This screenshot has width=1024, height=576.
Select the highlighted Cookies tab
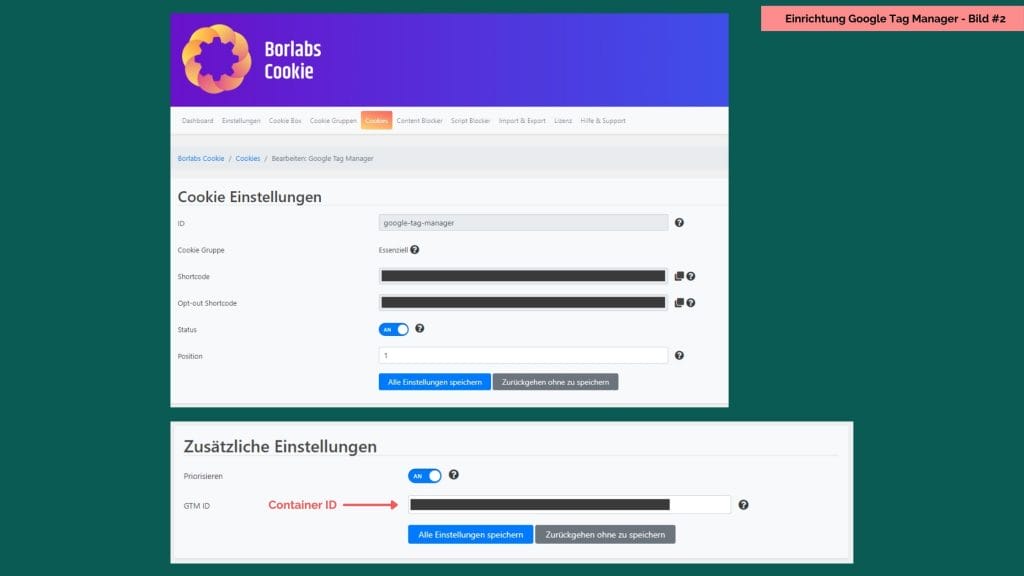376,120
